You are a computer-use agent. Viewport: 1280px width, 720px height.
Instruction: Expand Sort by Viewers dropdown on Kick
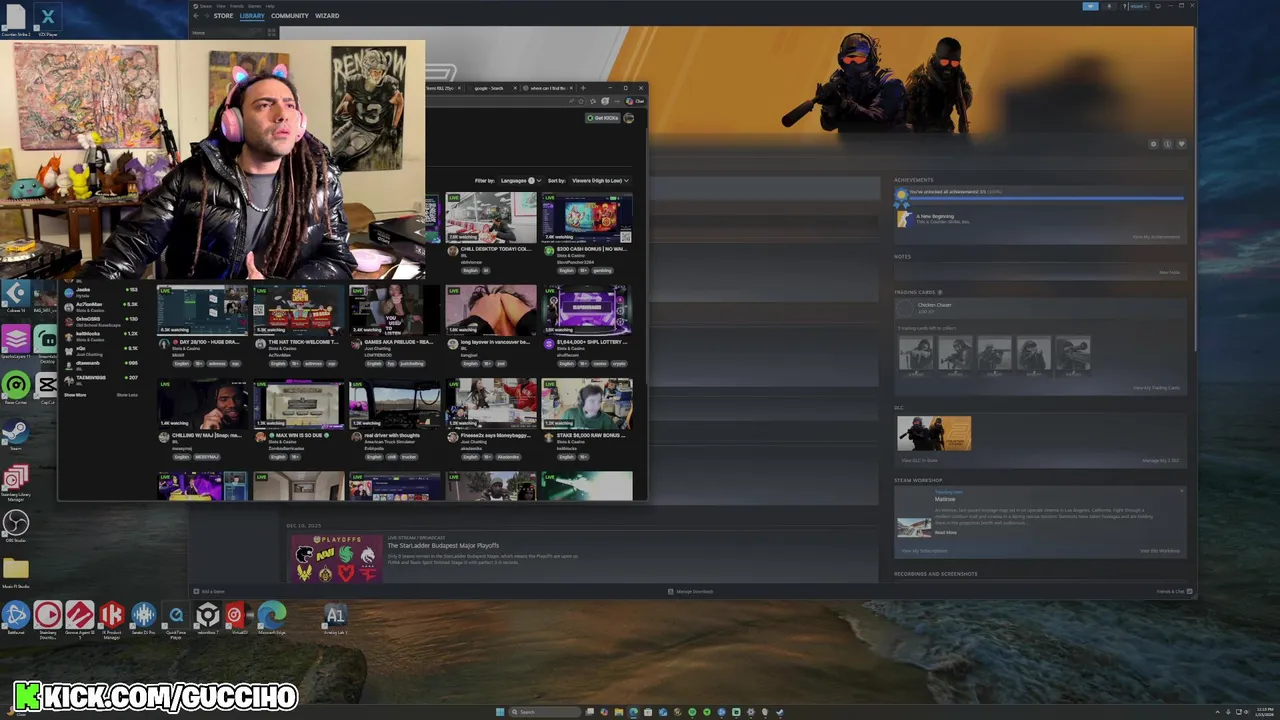[x=599, y=181]
